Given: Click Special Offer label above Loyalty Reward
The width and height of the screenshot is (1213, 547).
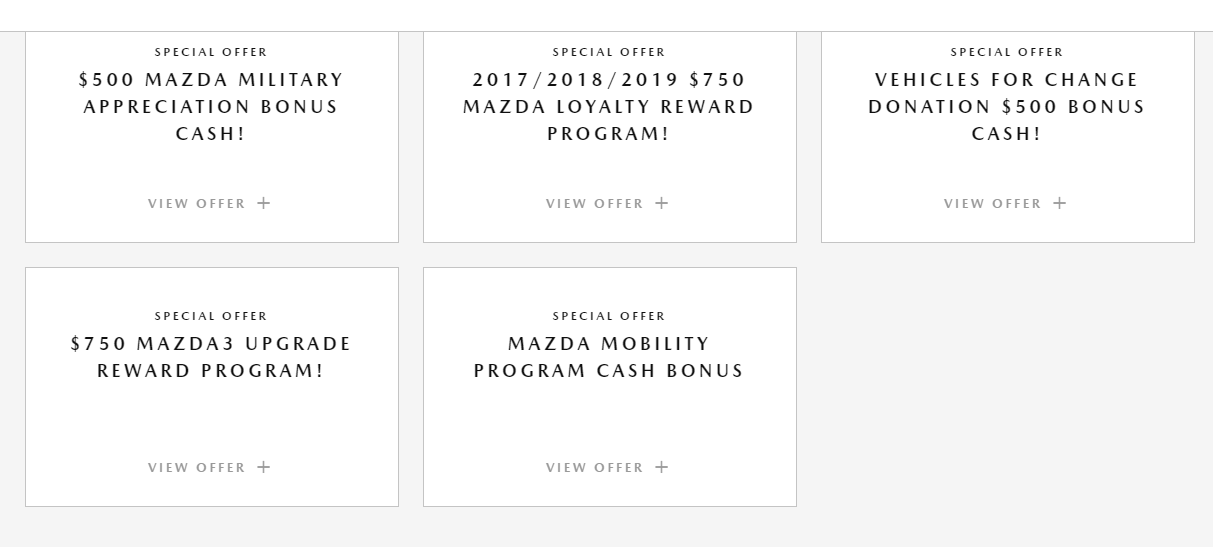Looking at the screenshot, I should coord(609,52).
